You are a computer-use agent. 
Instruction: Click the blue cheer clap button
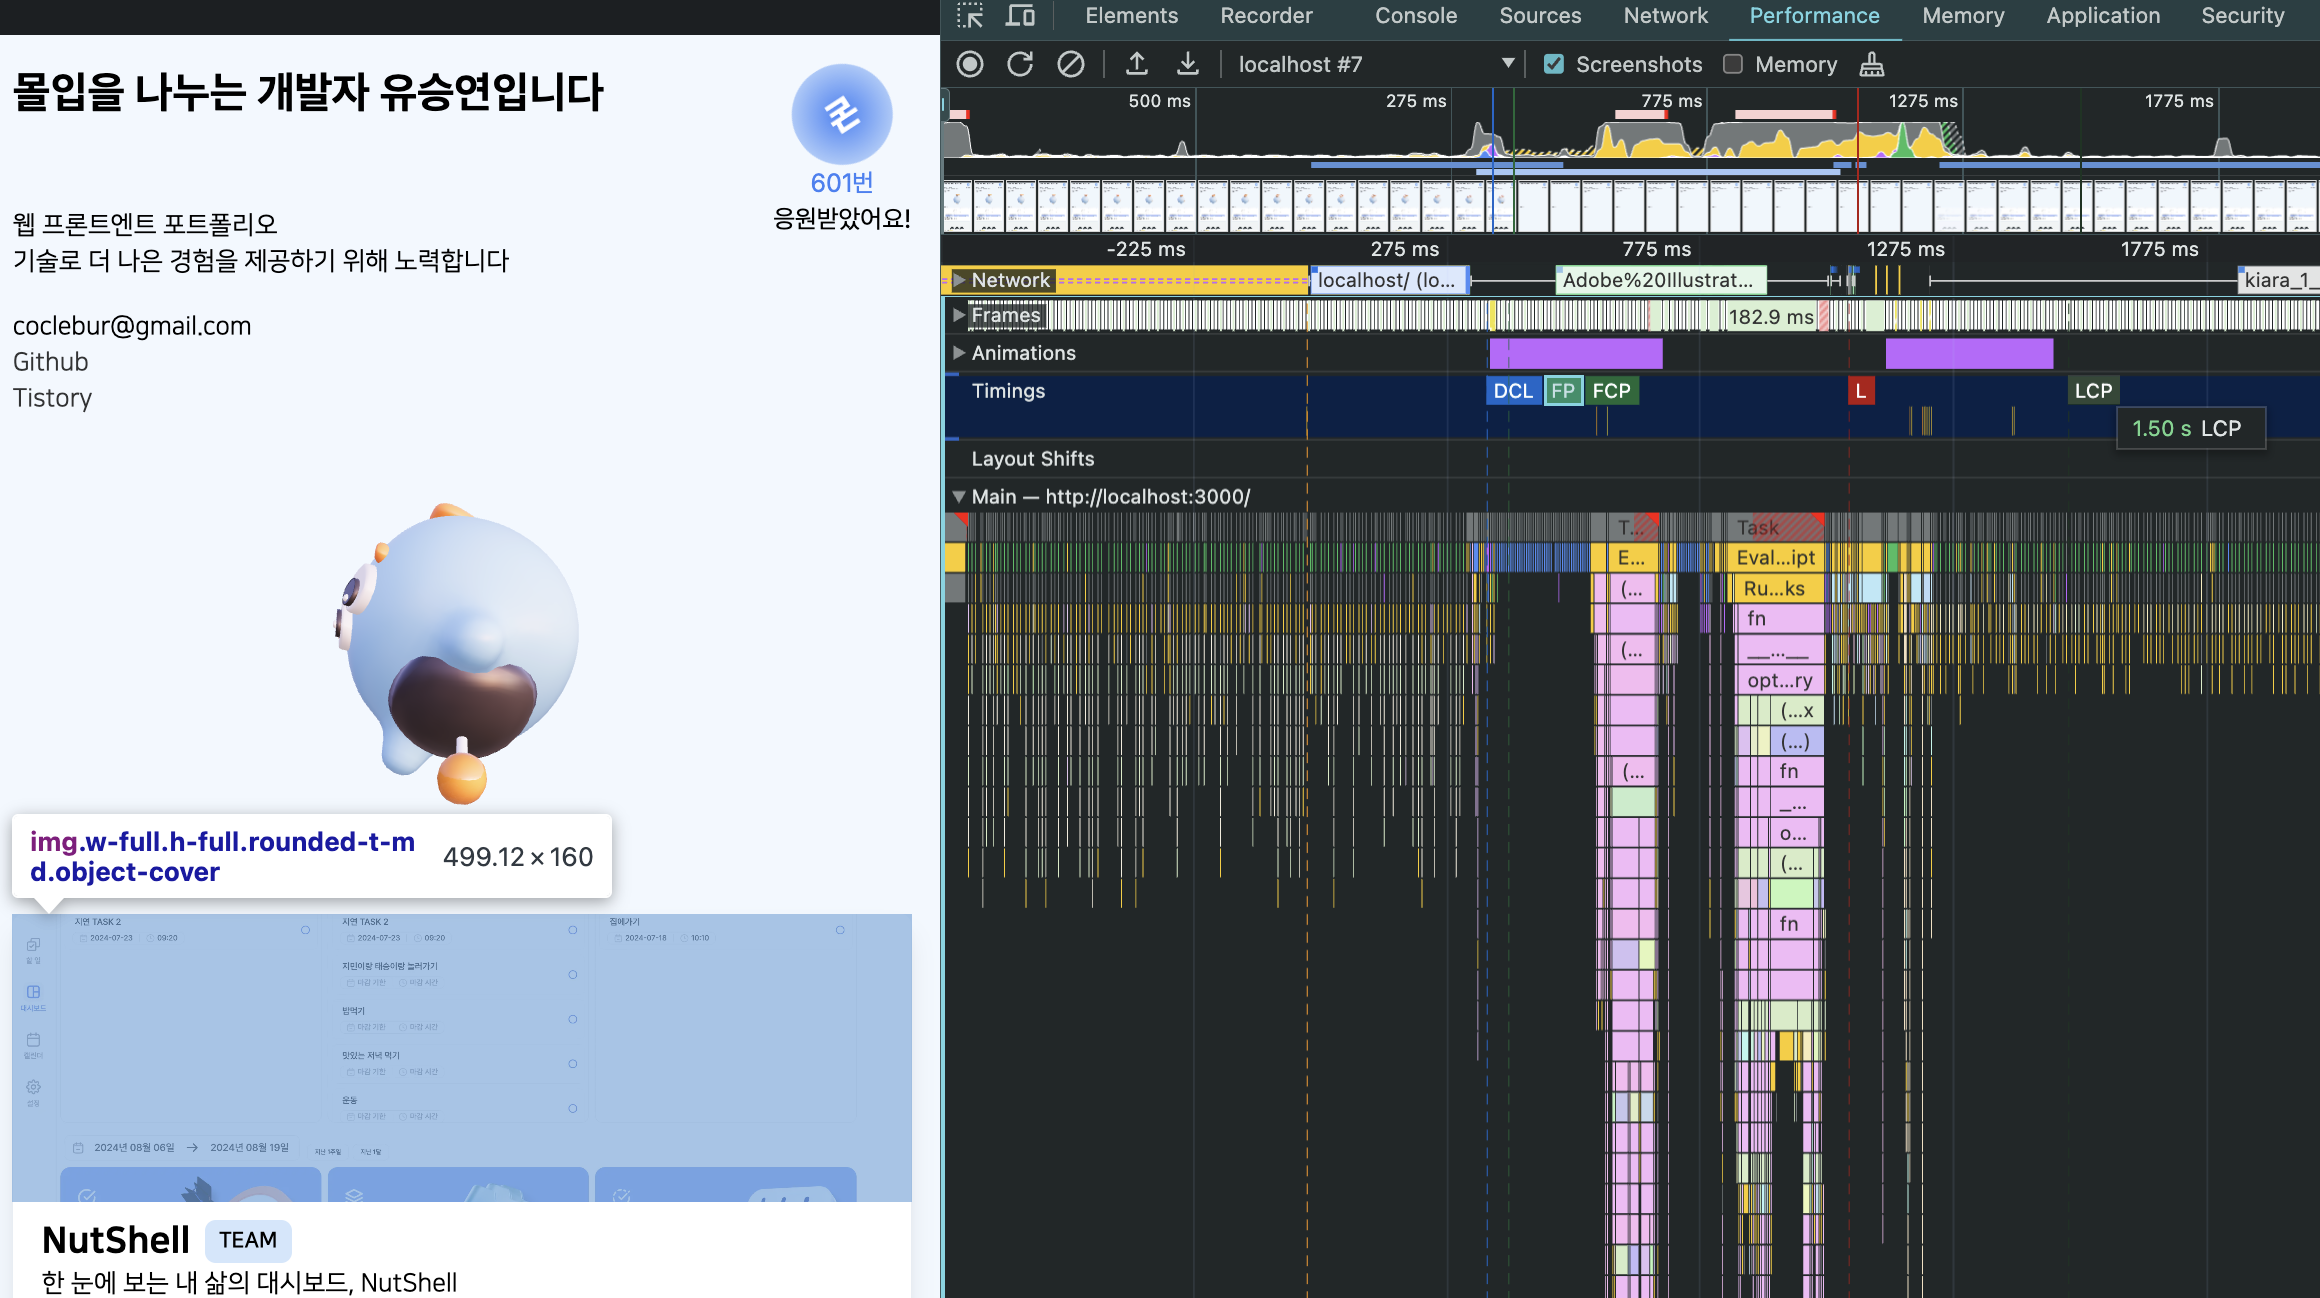coord(841,115)
